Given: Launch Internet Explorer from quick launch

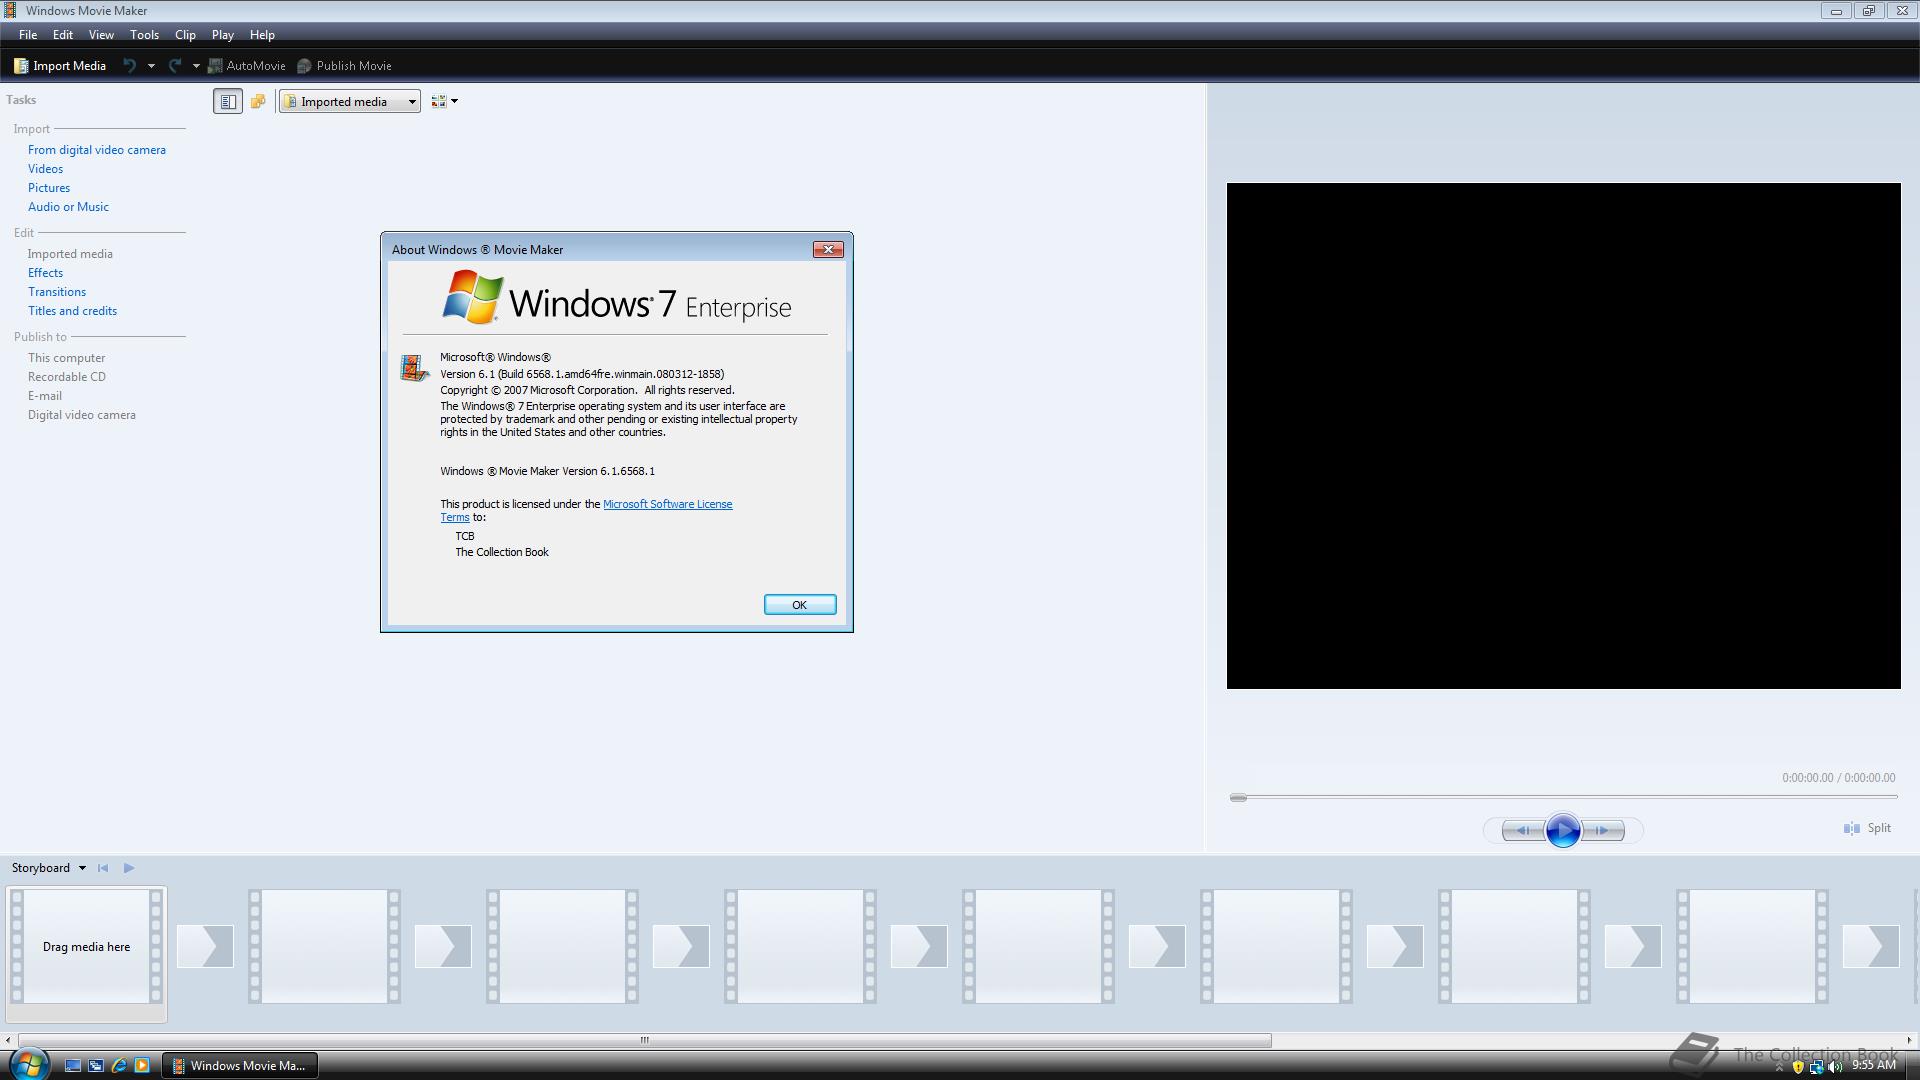Looking at the screenshot, I should [119, 1066].
